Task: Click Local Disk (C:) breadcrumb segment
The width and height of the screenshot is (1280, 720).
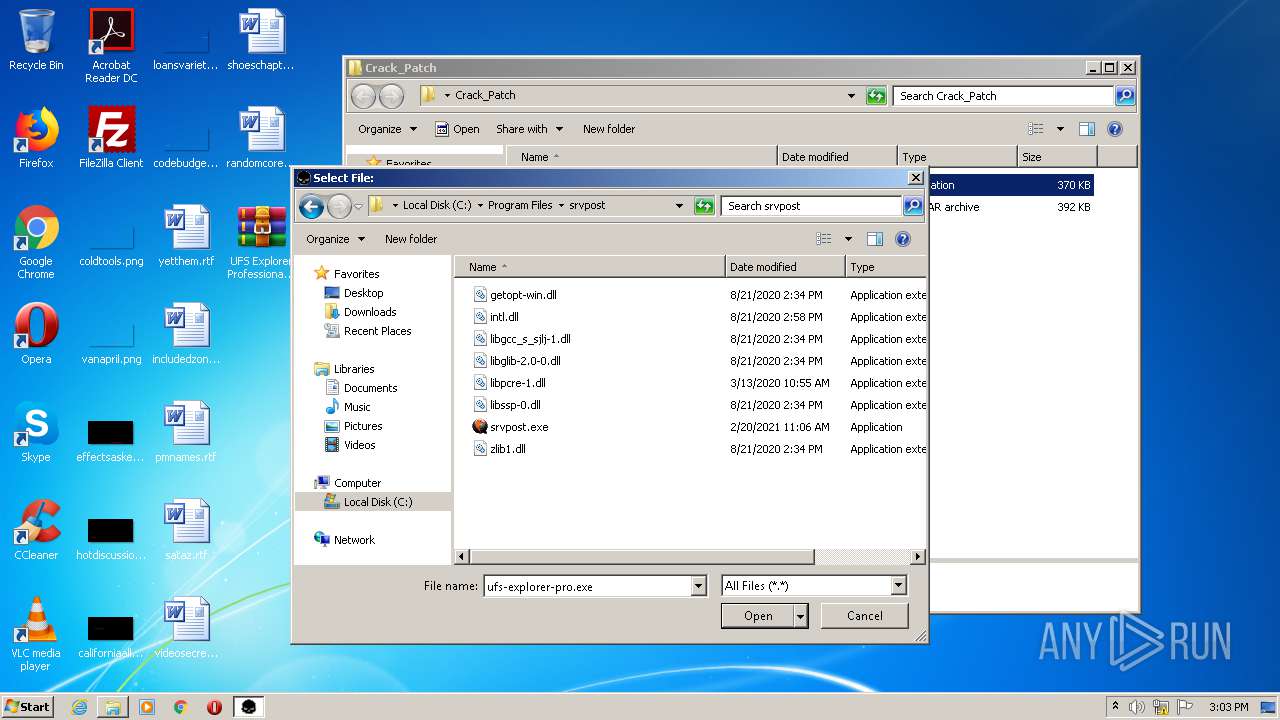Action: pyautogui.click(x=437, y=205)
